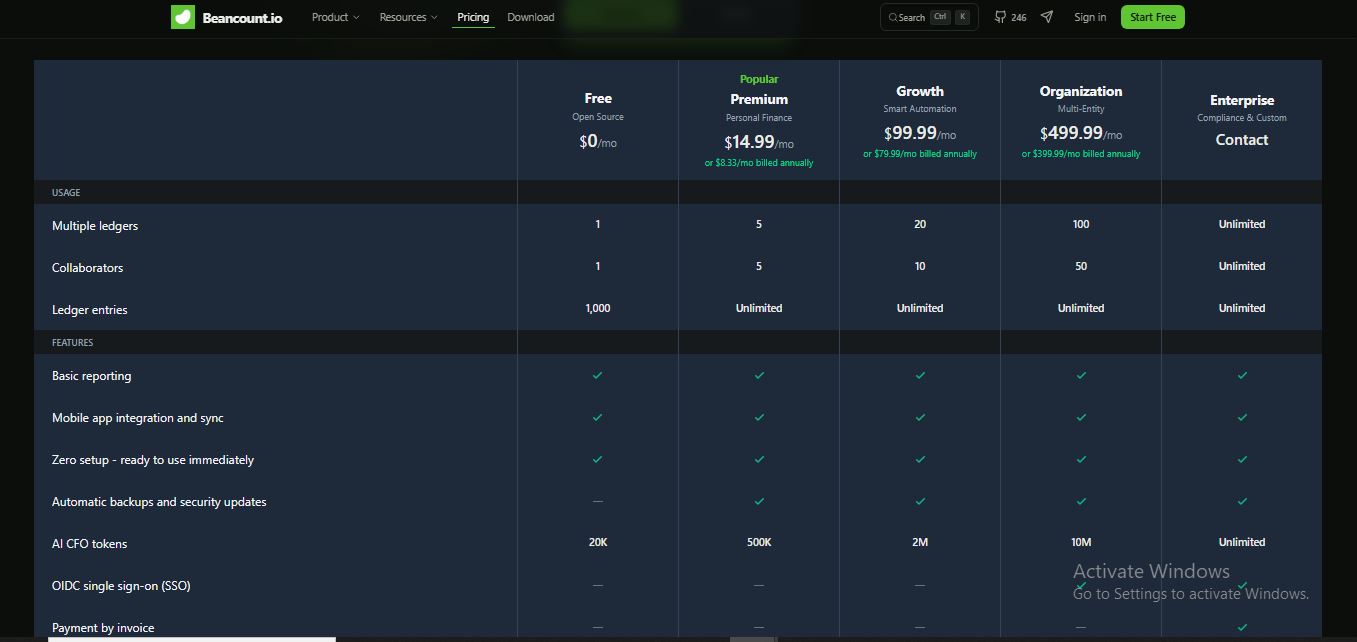Select the Premium plan heading
Viewport: 1357px width, 642px height.
tap(759, 99)
